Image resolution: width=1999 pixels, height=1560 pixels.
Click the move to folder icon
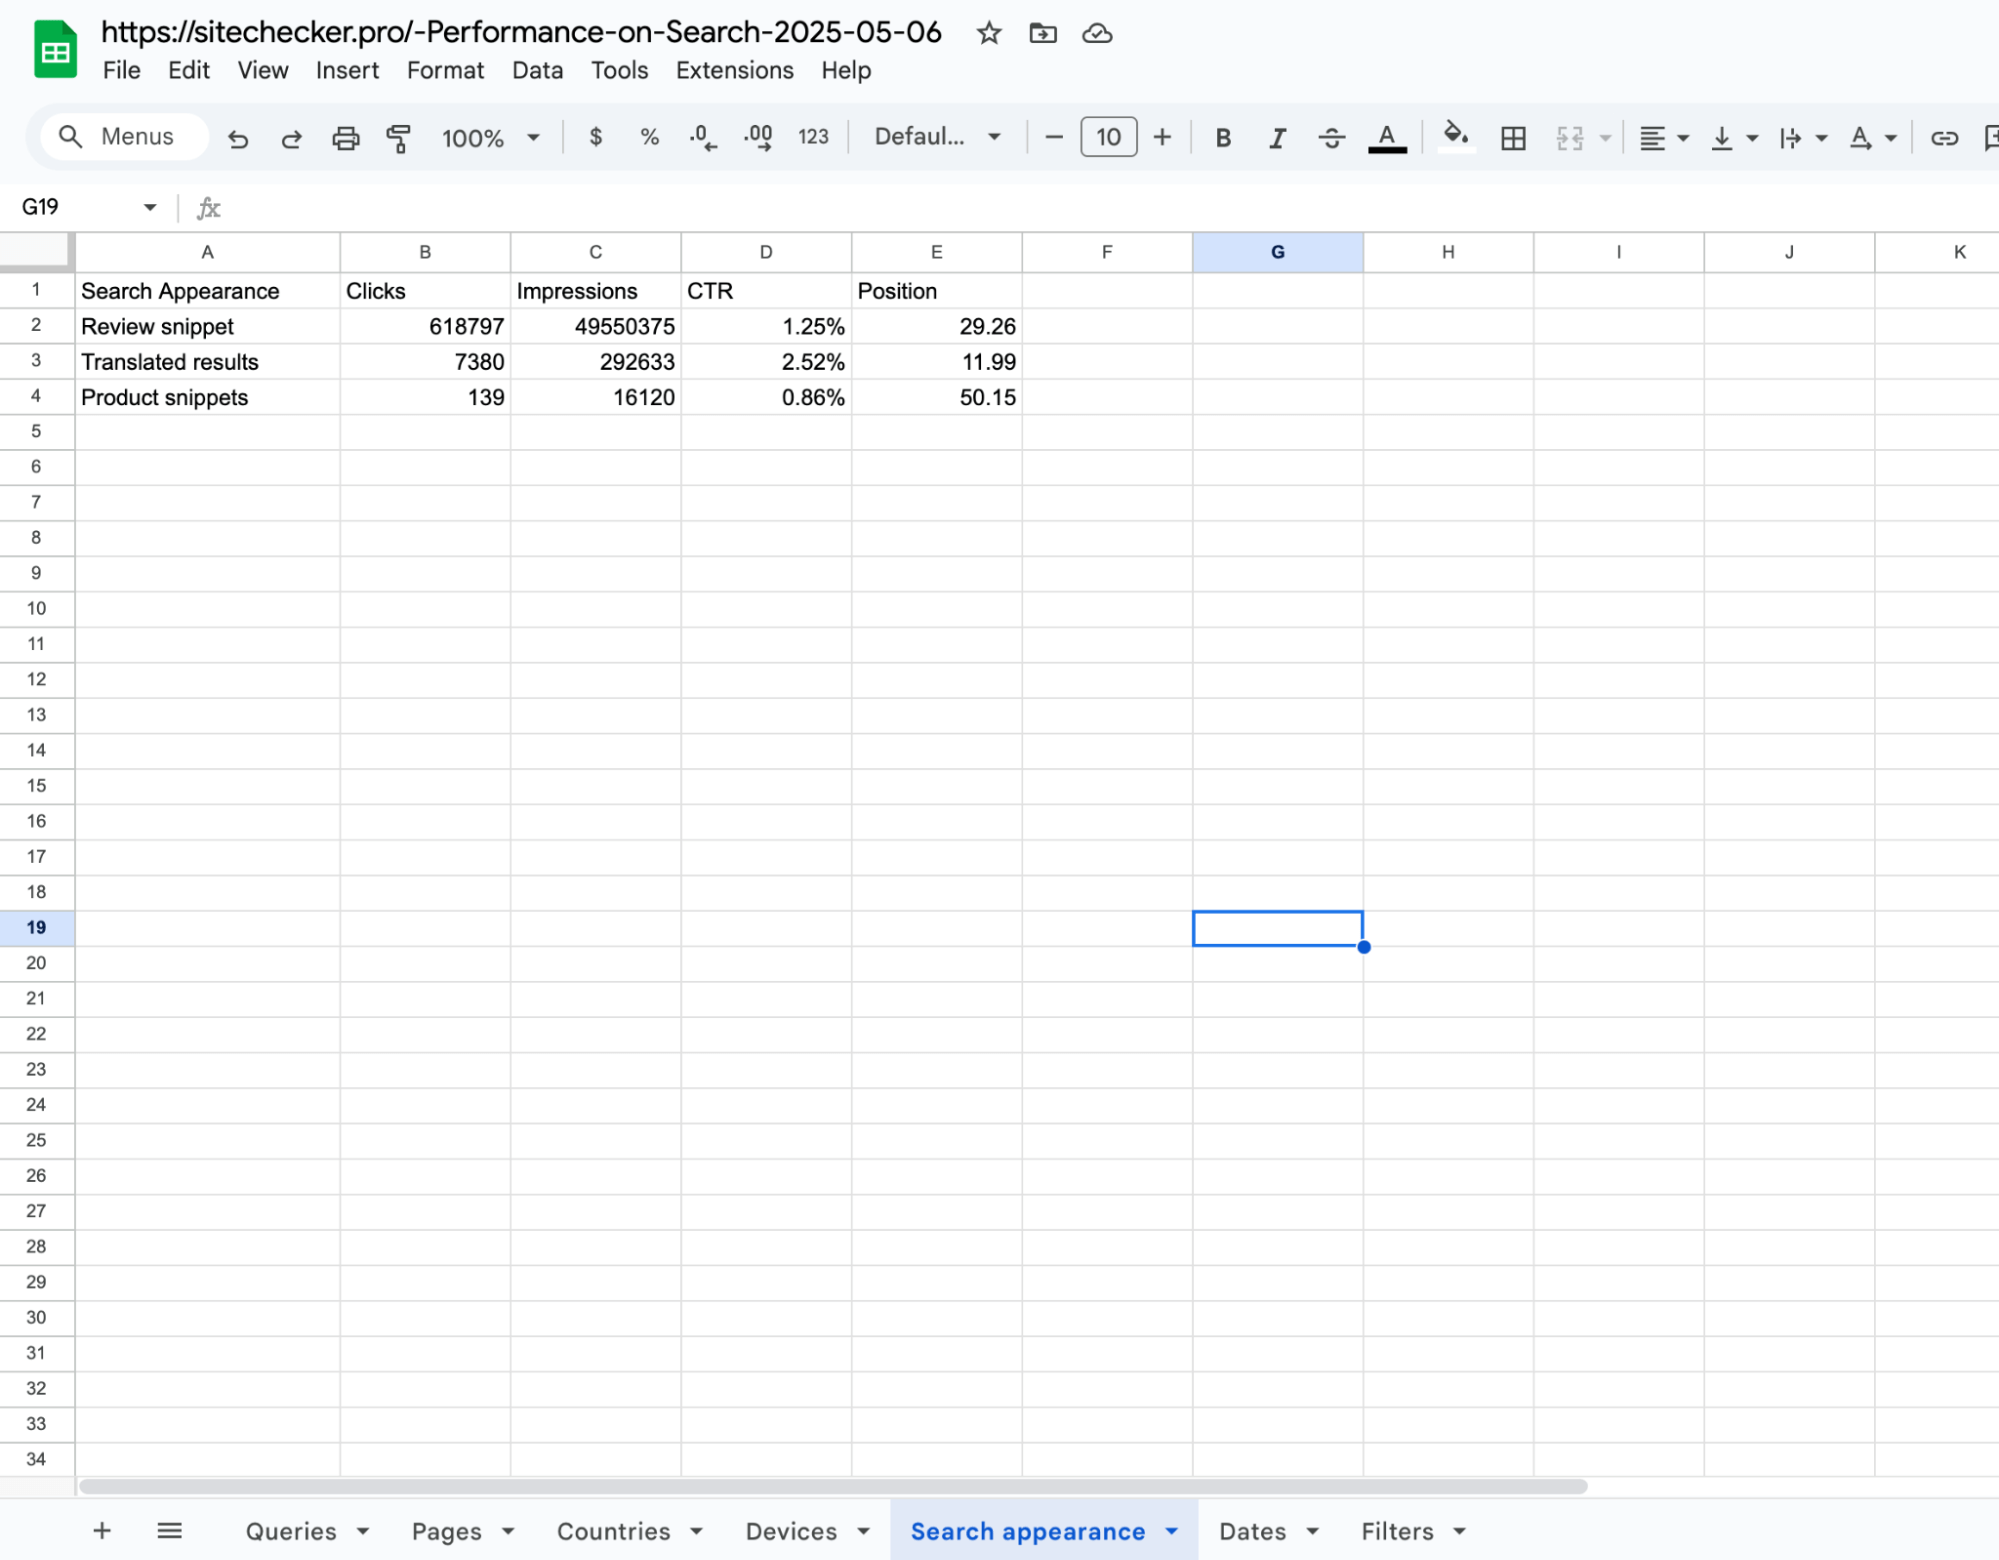[x=1043, y=33]
